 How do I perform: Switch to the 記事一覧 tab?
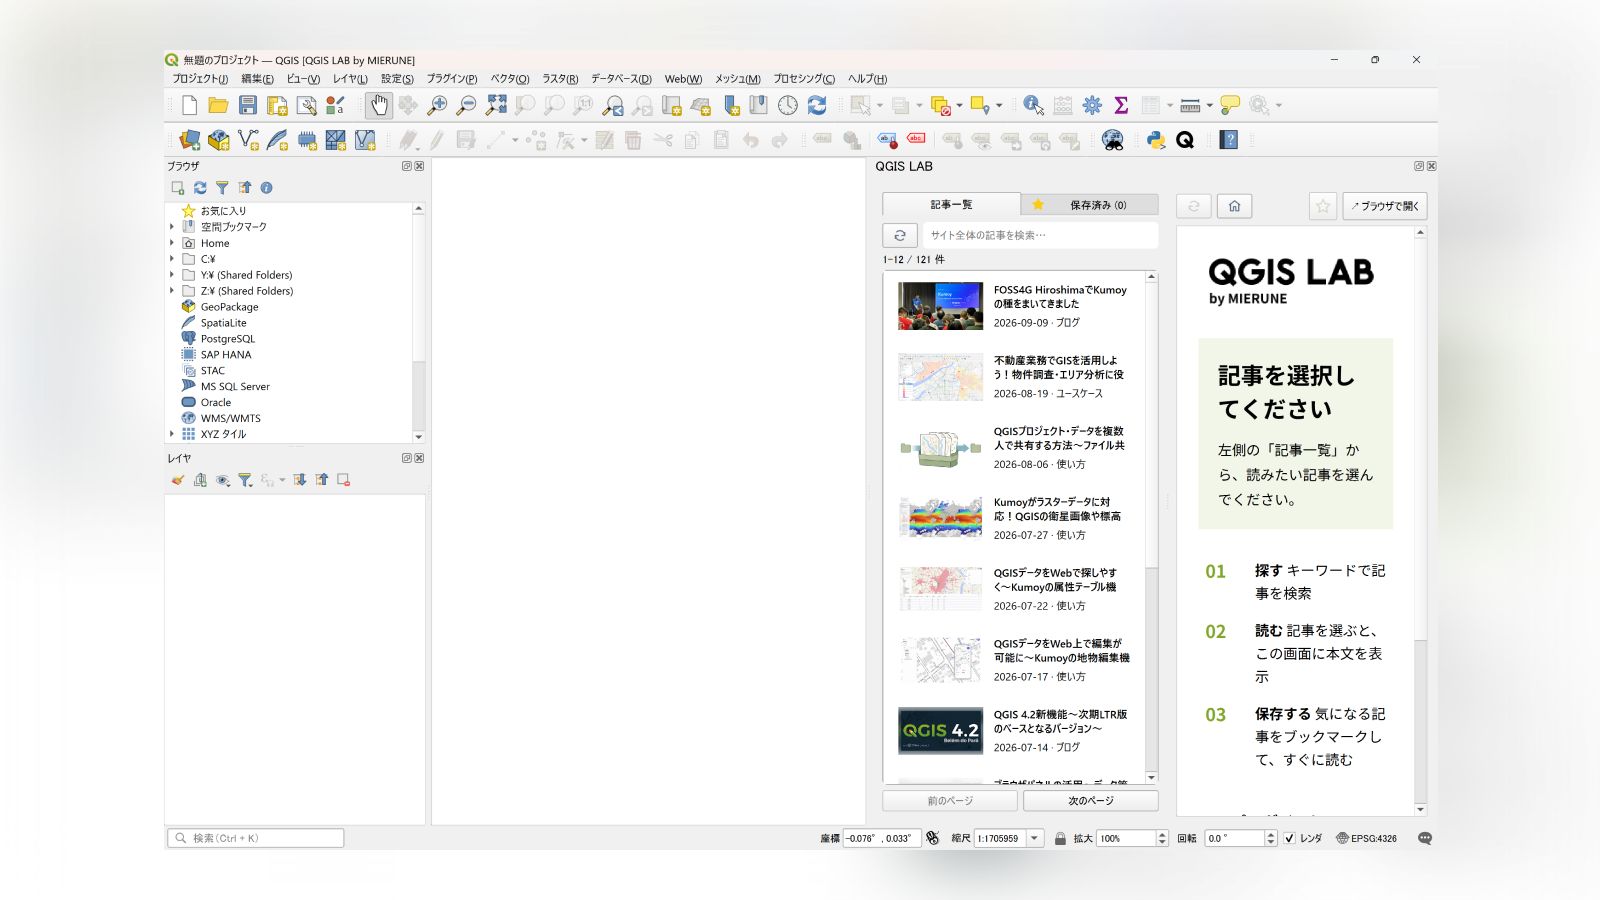[951, 204]
